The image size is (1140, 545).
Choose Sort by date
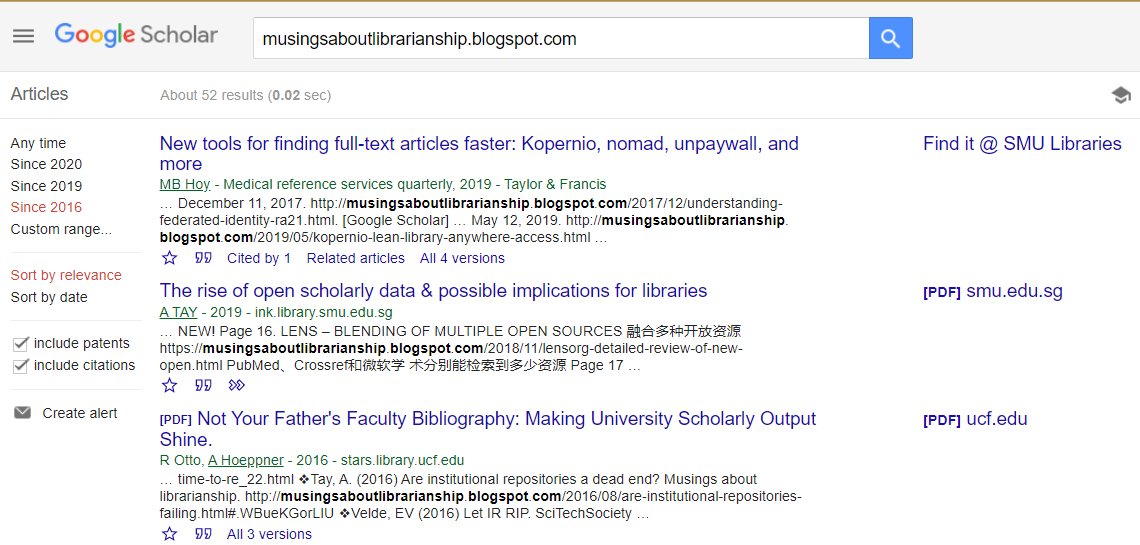point(49,297)
